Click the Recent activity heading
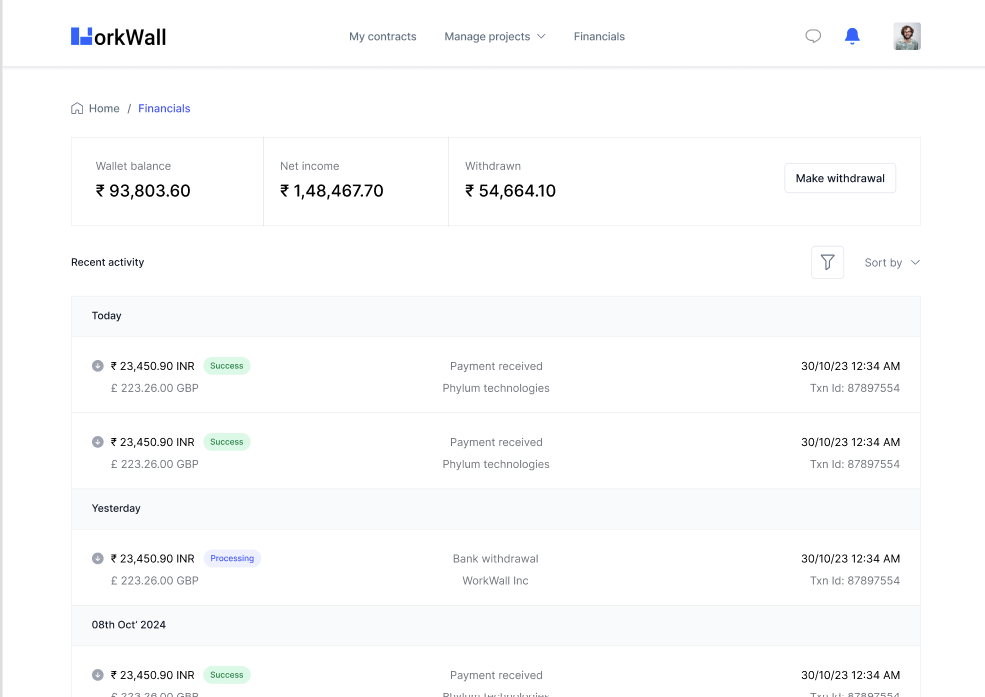 (x=107, y=262)
